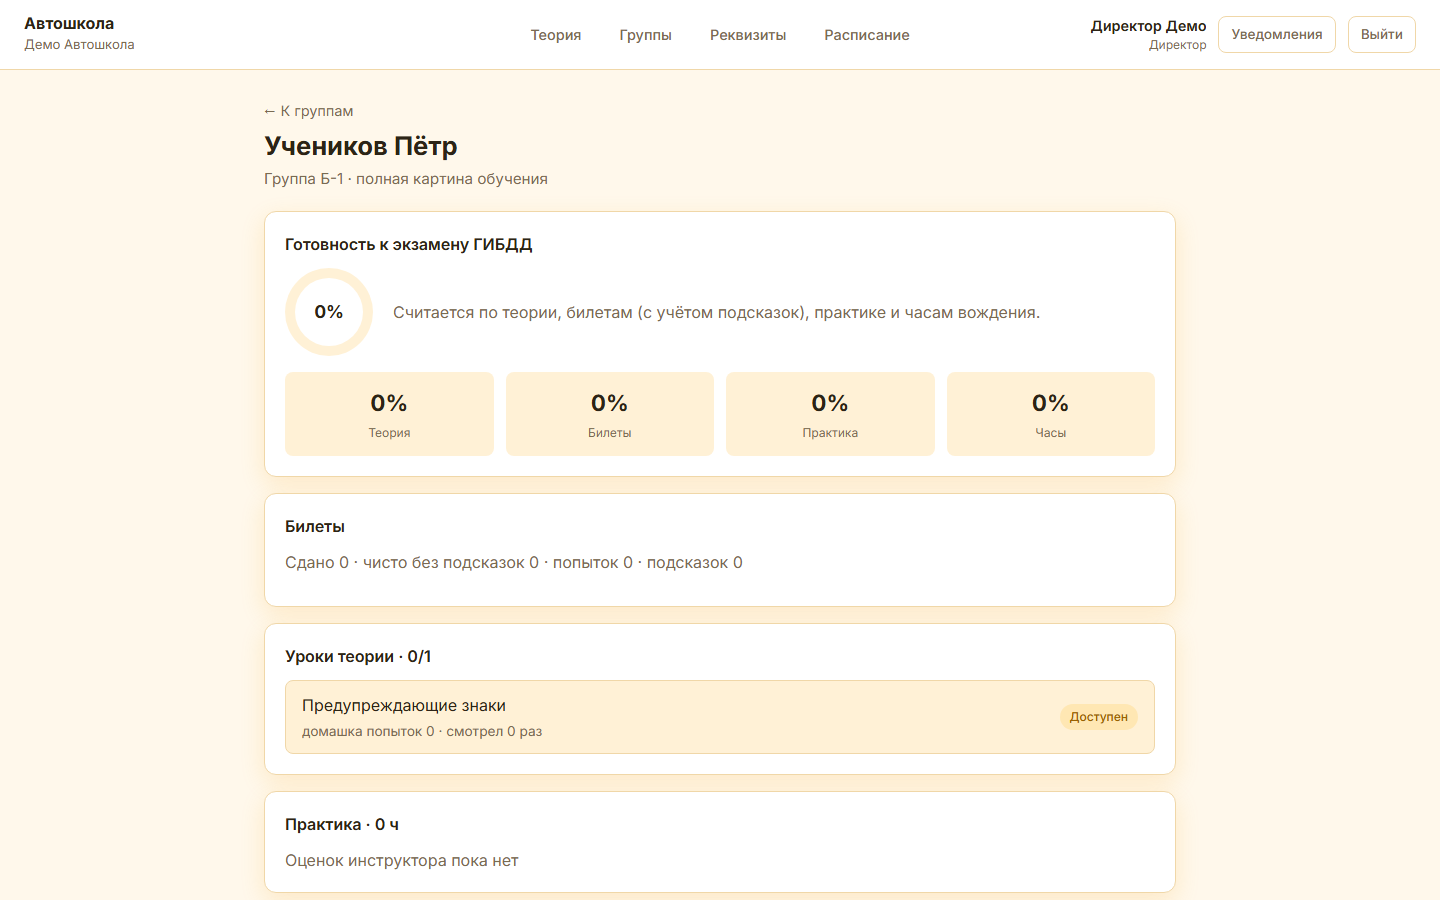
Task: Click the Сдано 0 tickets summary line
Action: (514, 563)
